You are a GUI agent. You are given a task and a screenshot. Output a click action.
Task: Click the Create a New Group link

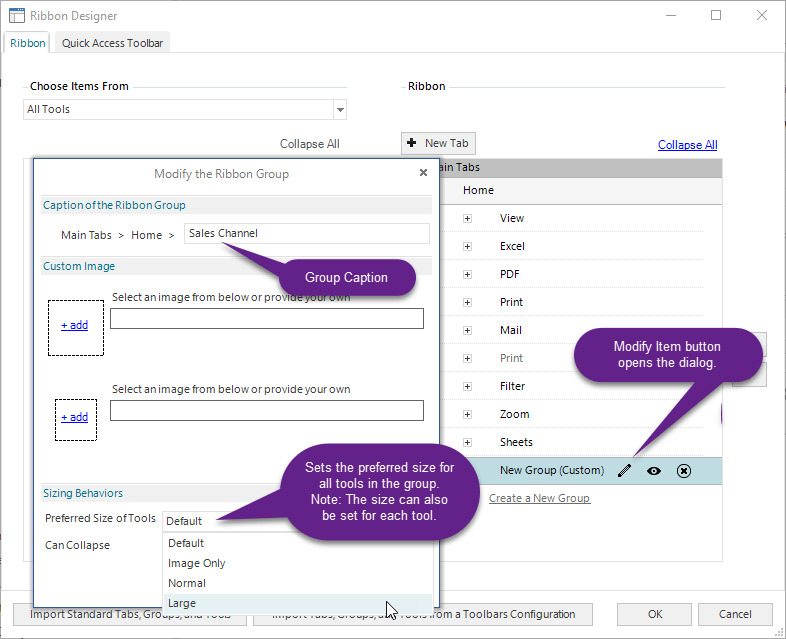[x=539, y=498]
